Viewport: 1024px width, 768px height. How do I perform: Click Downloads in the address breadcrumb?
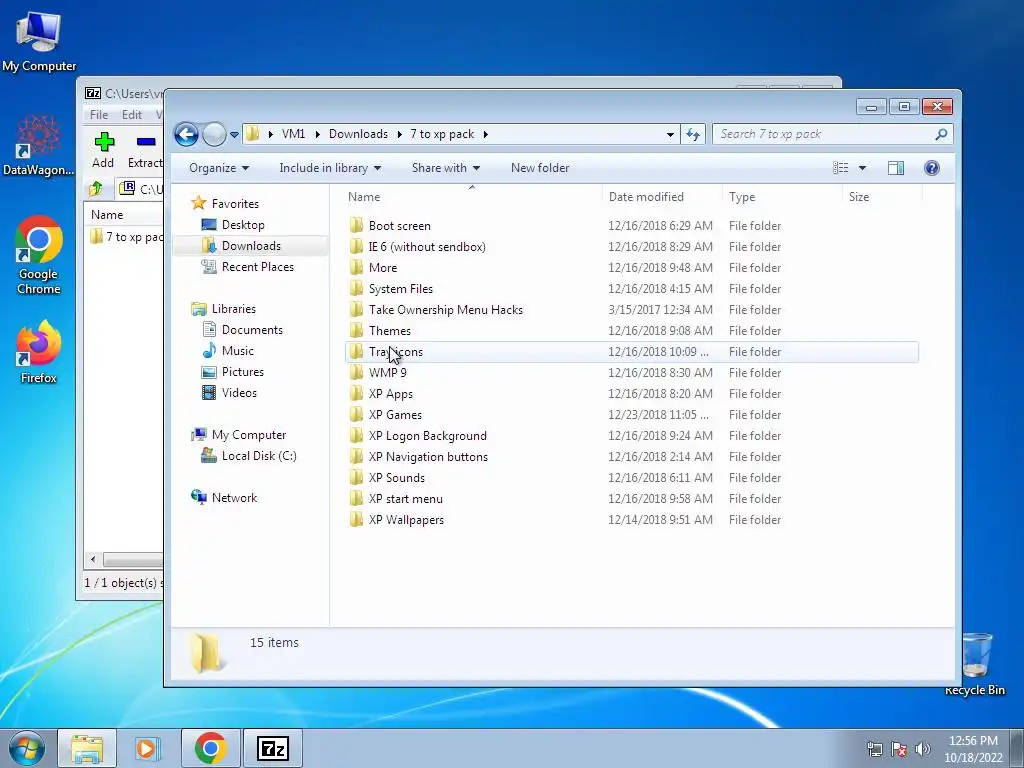[358, 134]
